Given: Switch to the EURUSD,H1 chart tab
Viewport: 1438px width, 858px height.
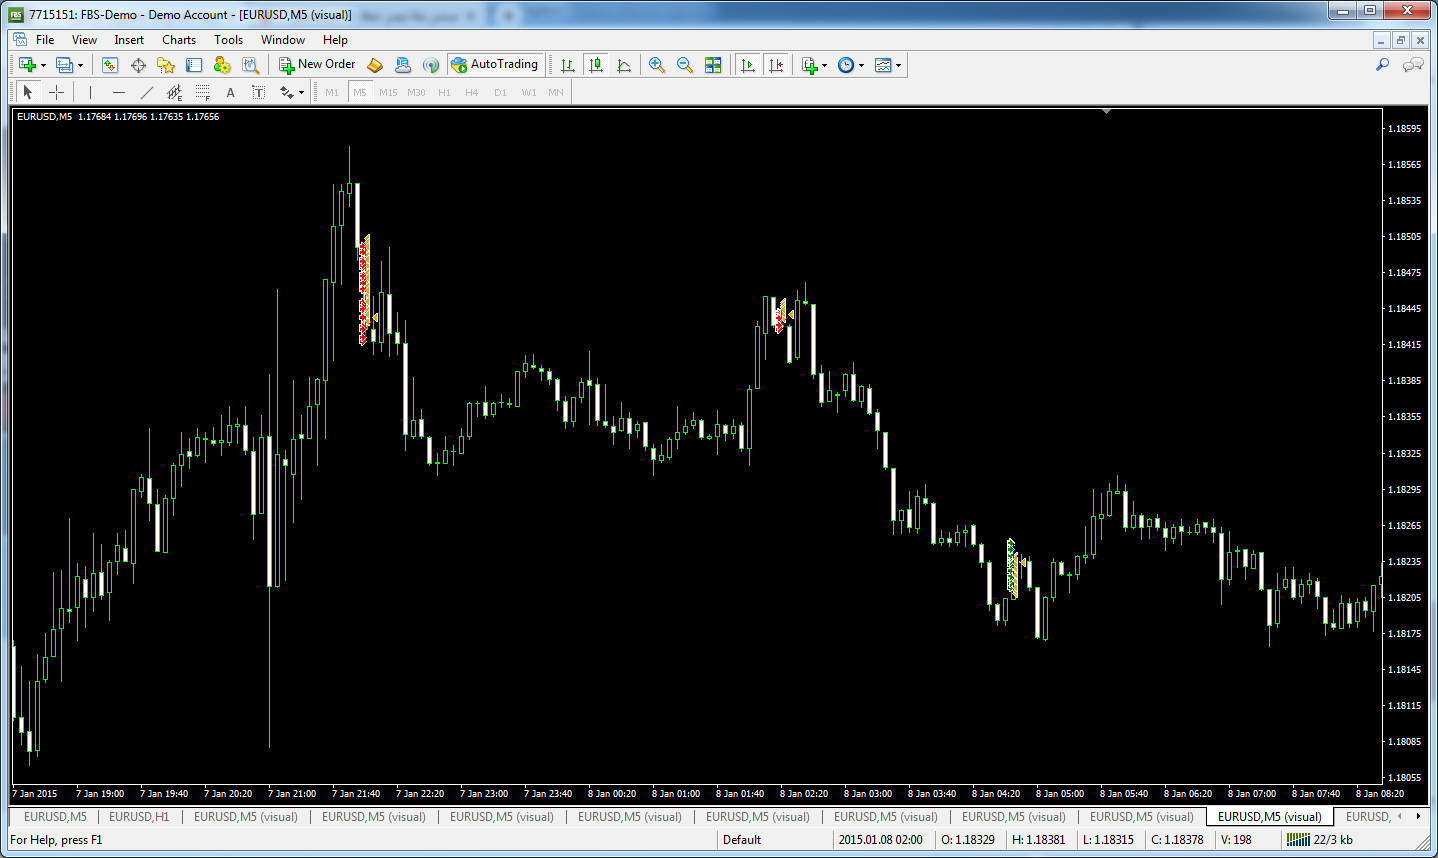Looking at the screenshot, I should tap(139, 817).
